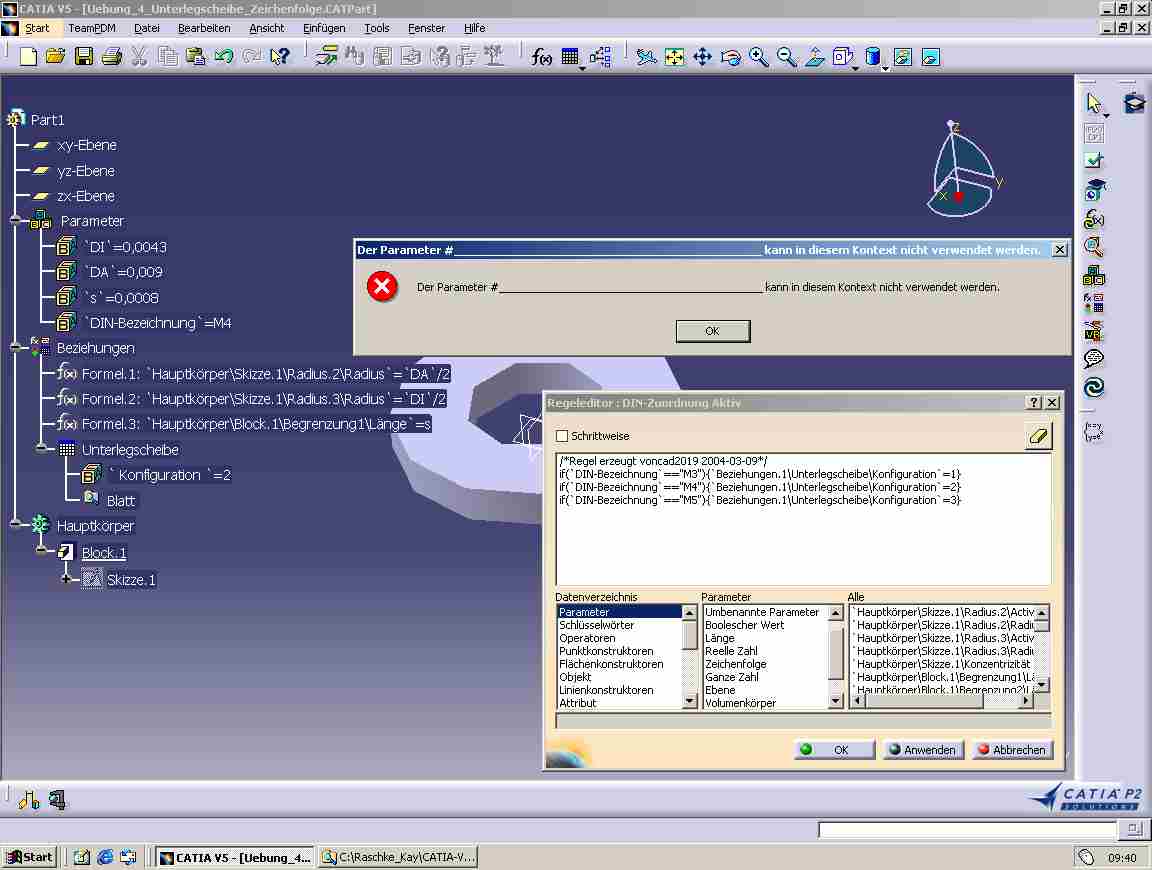Click the Fit All In view icon
Viewport: 1152px width, 870px height.
(x=674, y=57)
